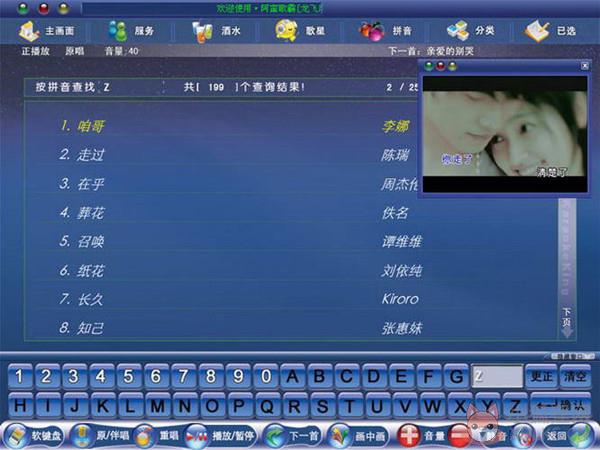Click the main window green orb button
Viewport: 600px width, 450px height.
coord(23,8)
